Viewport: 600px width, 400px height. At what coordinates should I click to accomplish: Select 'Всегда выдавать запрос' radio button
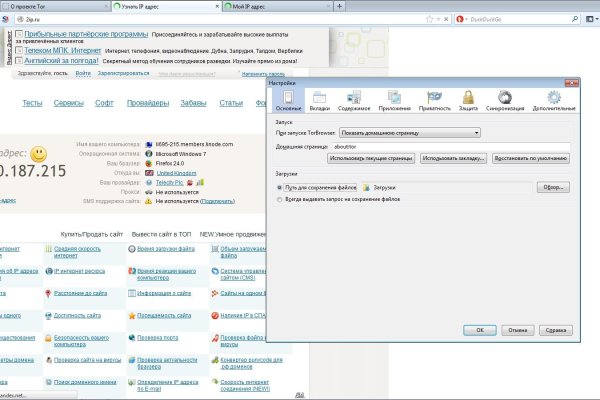pyautogui.click(x=280, y=199)
